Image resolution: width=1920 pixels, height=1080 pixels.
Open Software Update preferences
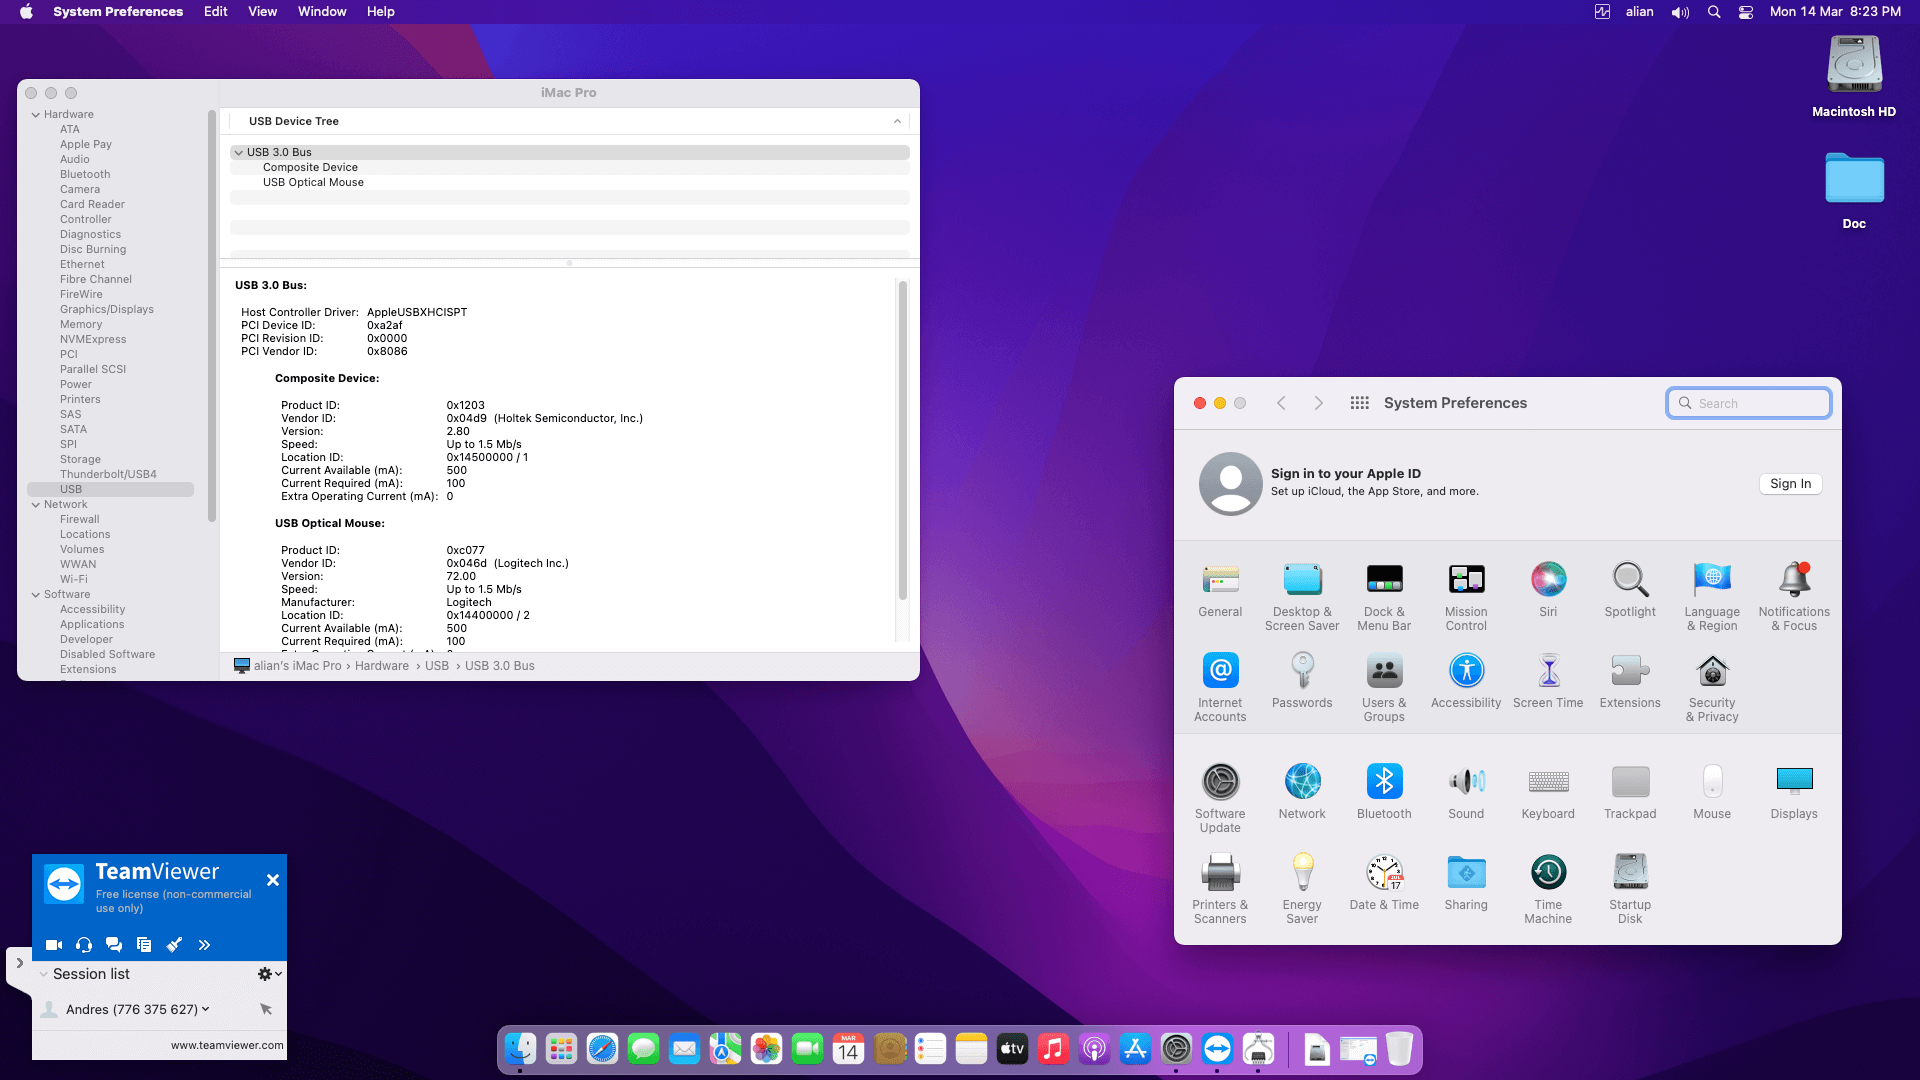pyautogui.click(x=1220, y=798)
